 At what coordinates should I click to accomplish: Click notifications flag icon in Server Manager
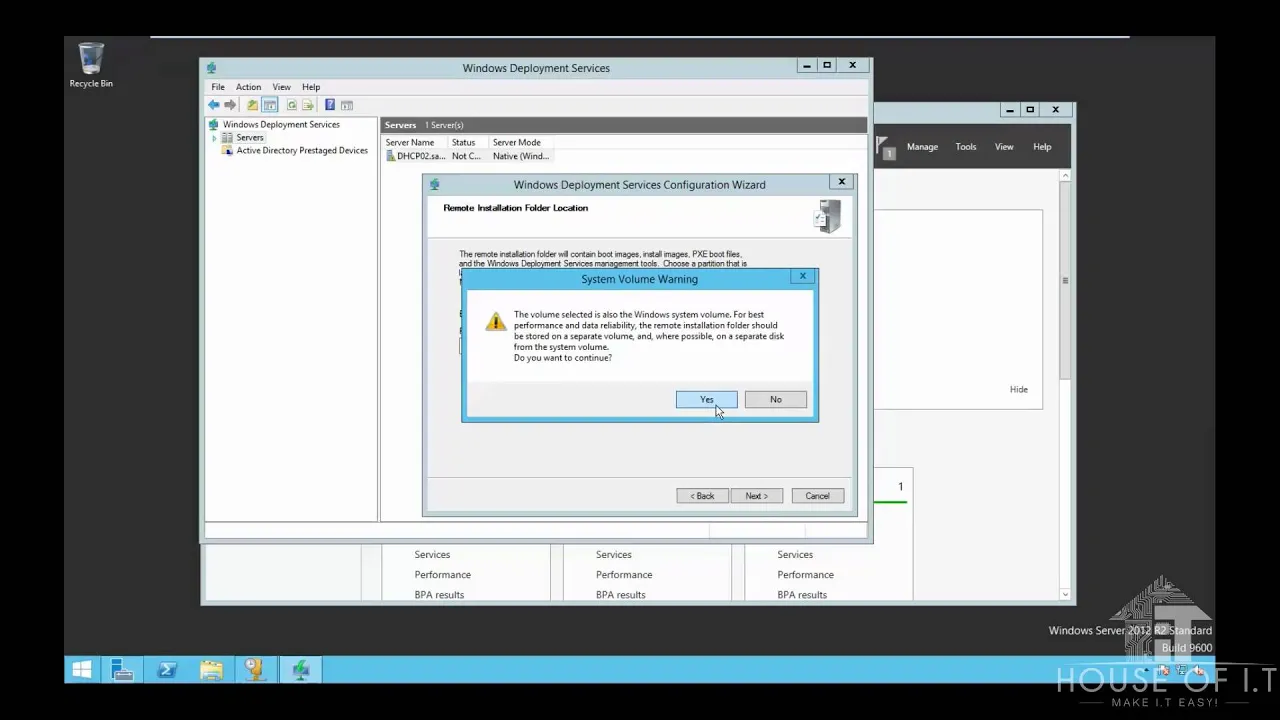(x=886, y=148)
